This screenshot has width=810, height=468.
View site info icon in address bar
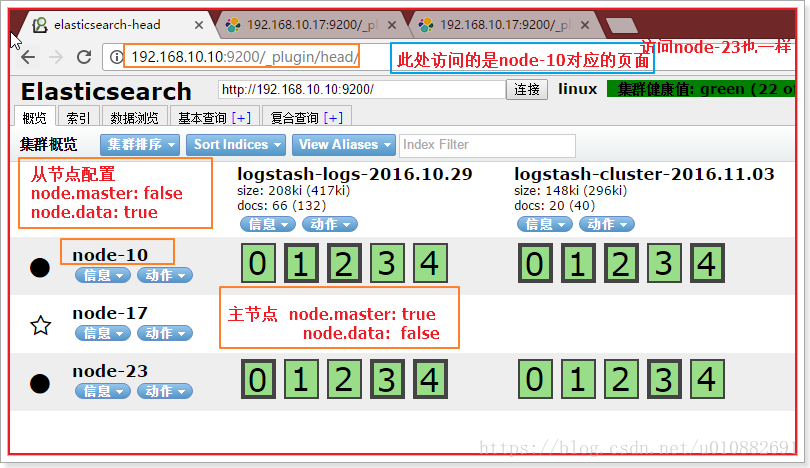[x=117, y=57]
